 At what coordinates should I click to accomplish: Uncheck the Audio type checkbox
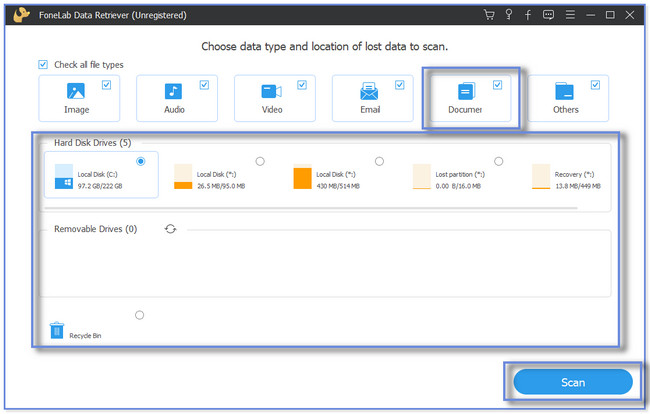coord(204,85)
